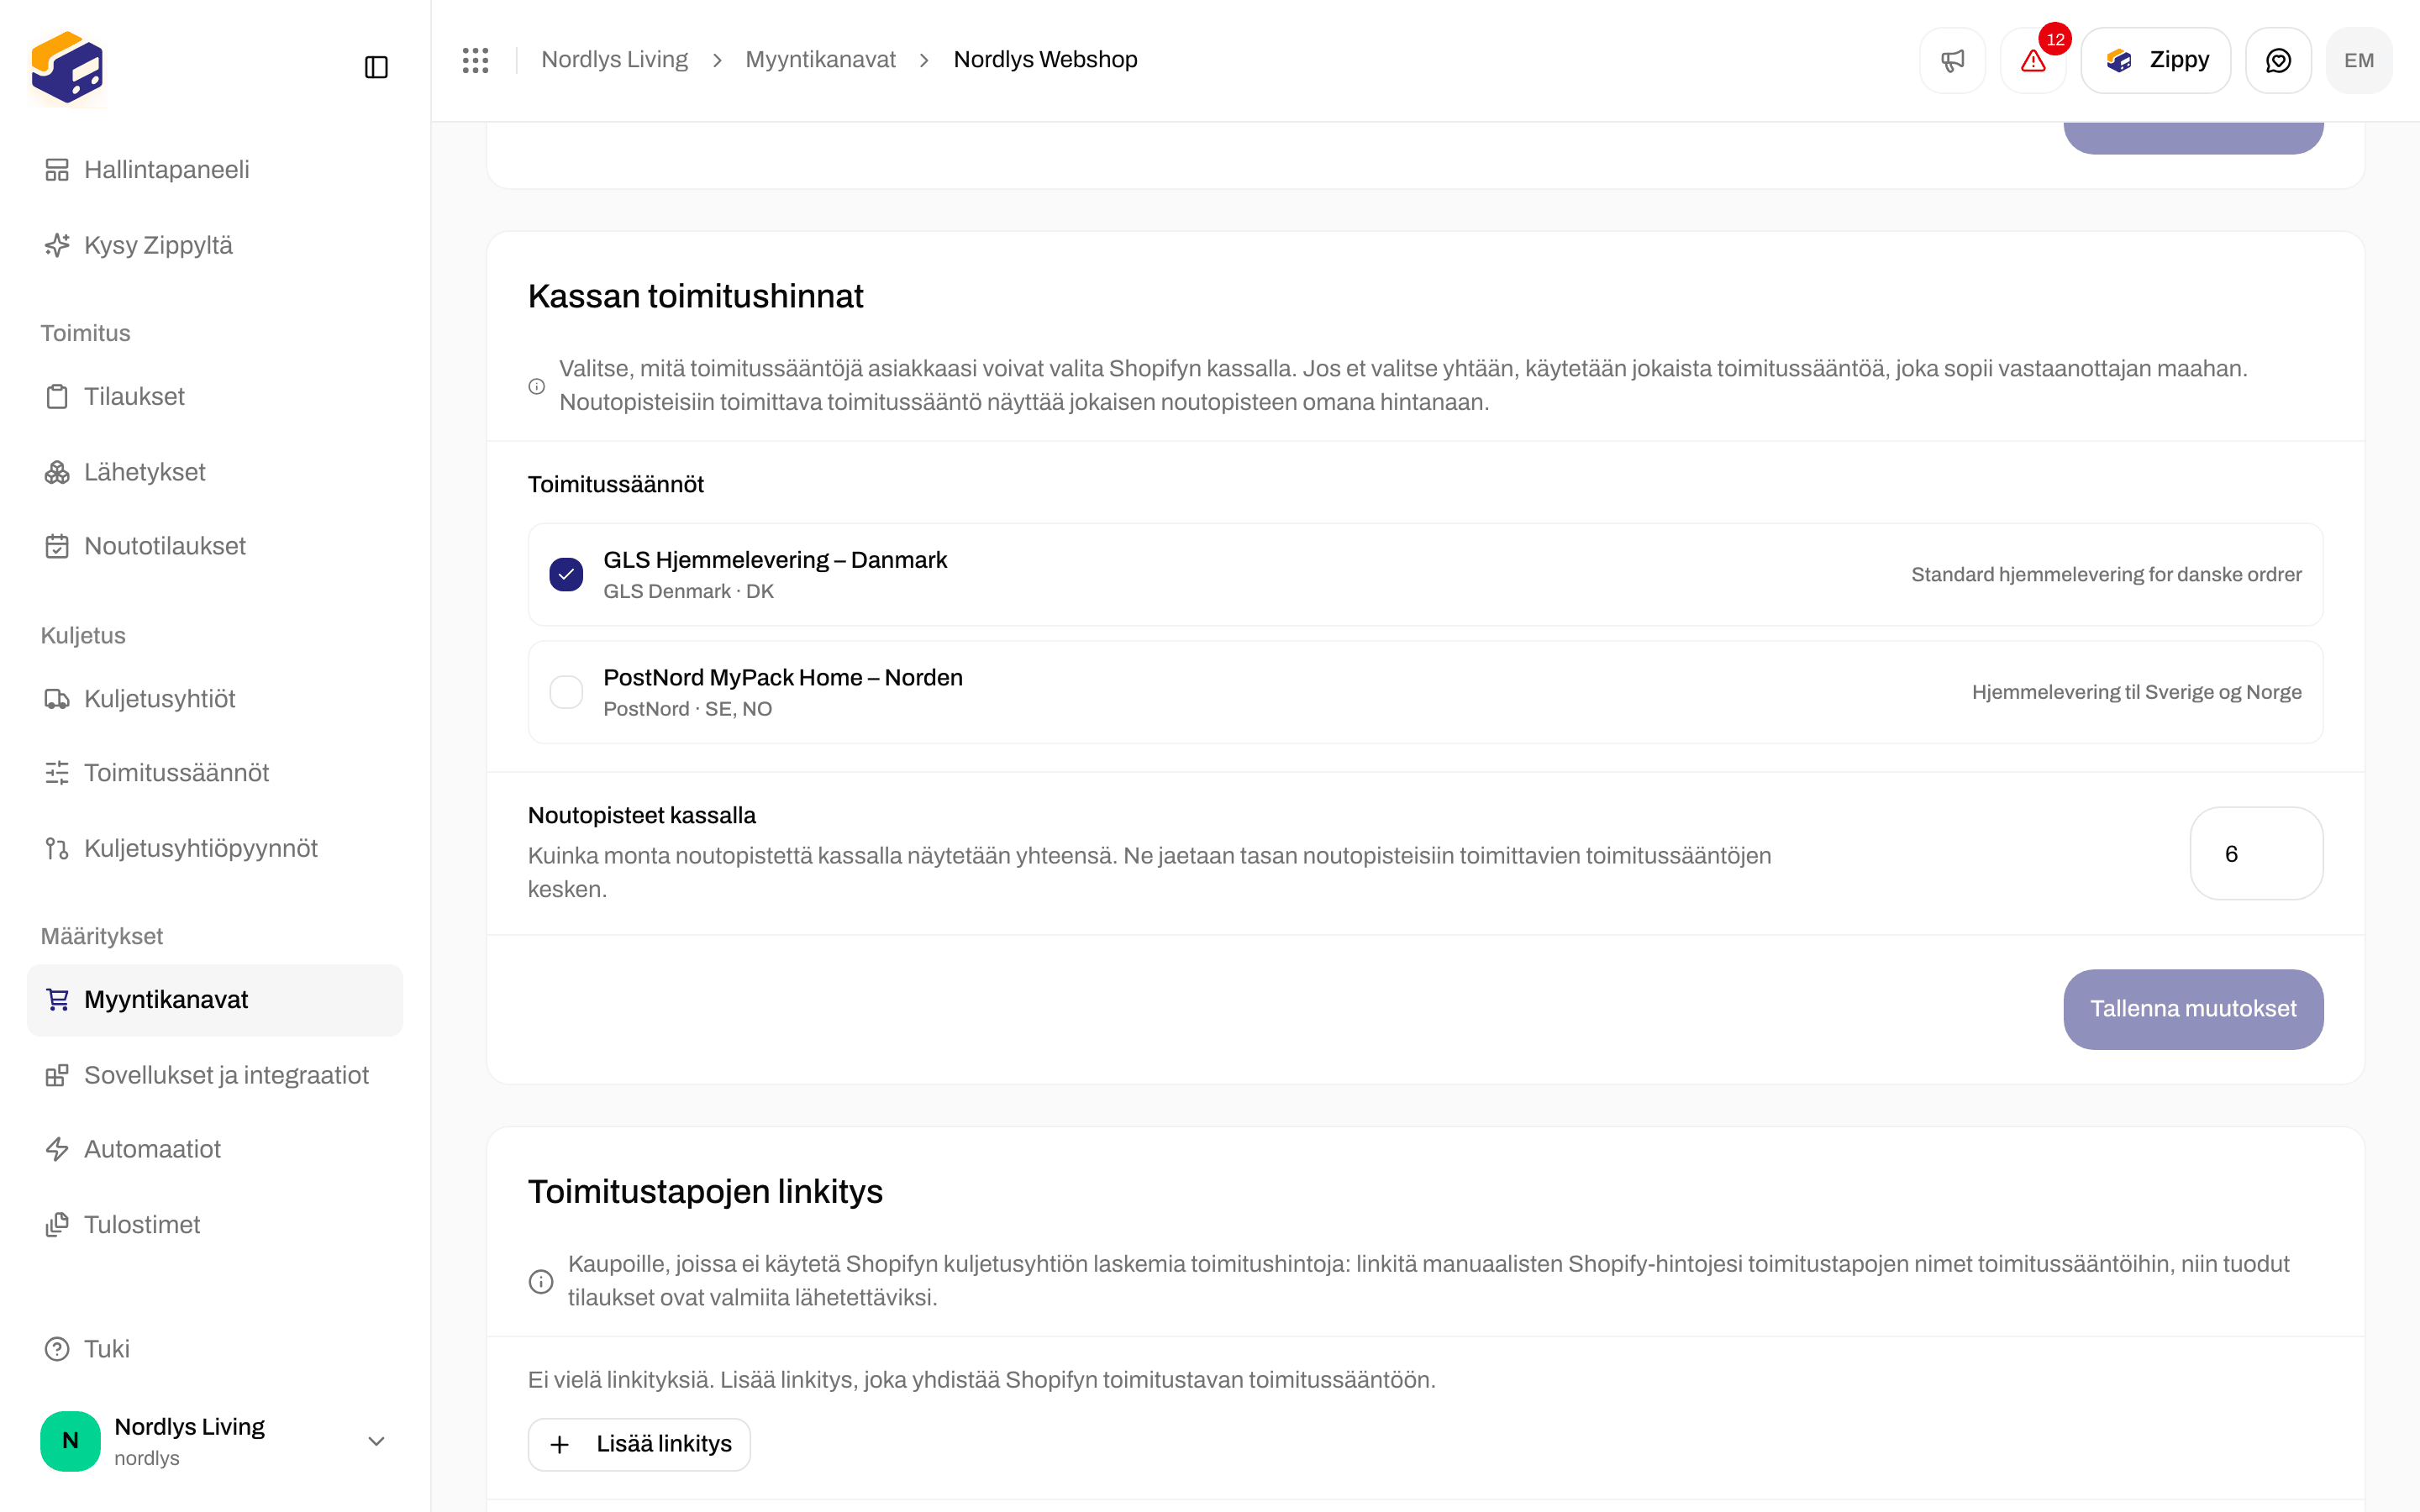The image size is (2420, 1512).
Task: Go to Automaatiot
Action: (215, 1149)
